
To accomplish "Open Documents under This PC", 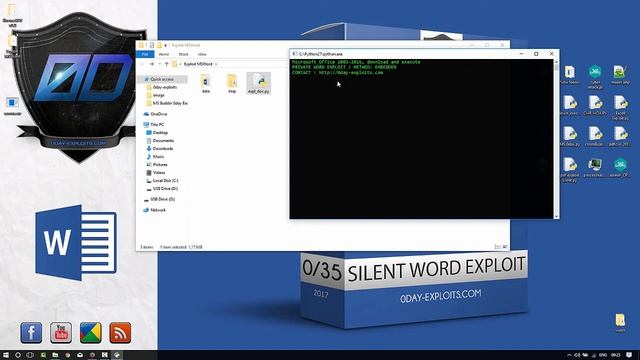I will tap(163, 140).
